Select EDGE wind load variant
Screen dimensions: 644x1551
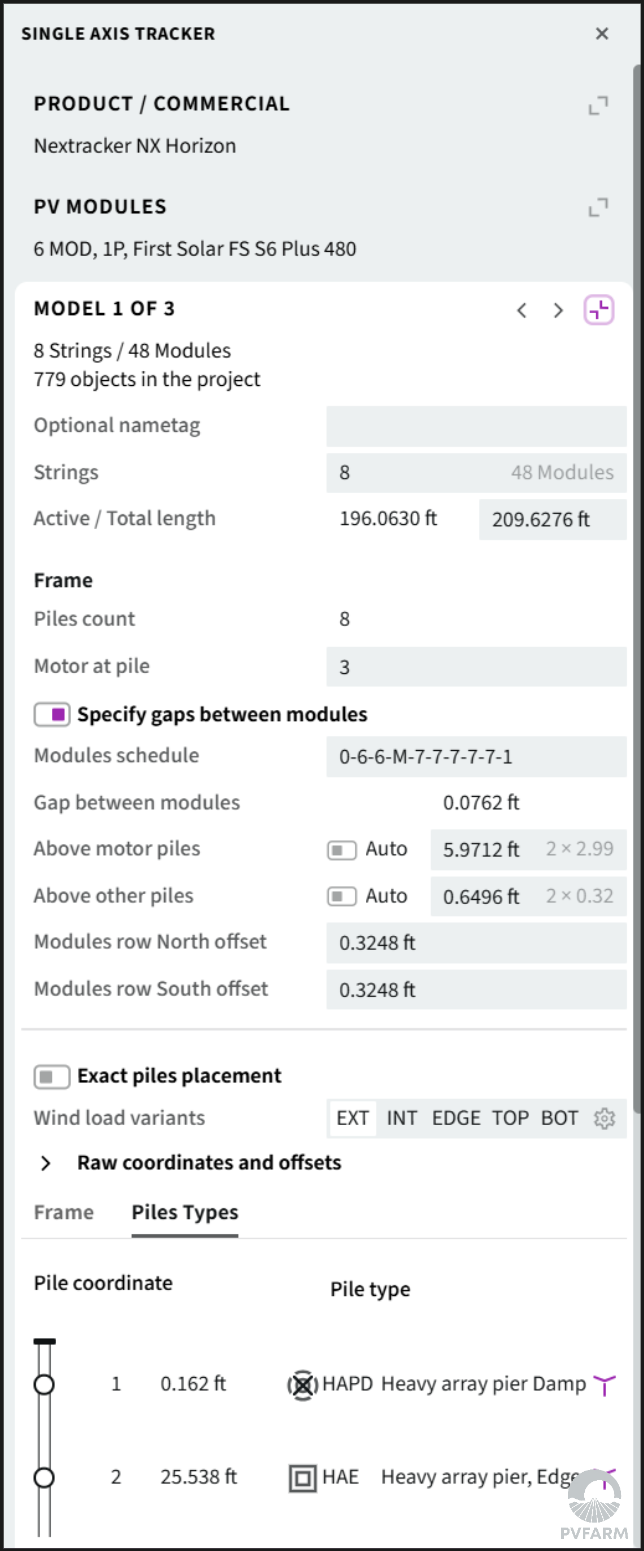[456, 1118]
